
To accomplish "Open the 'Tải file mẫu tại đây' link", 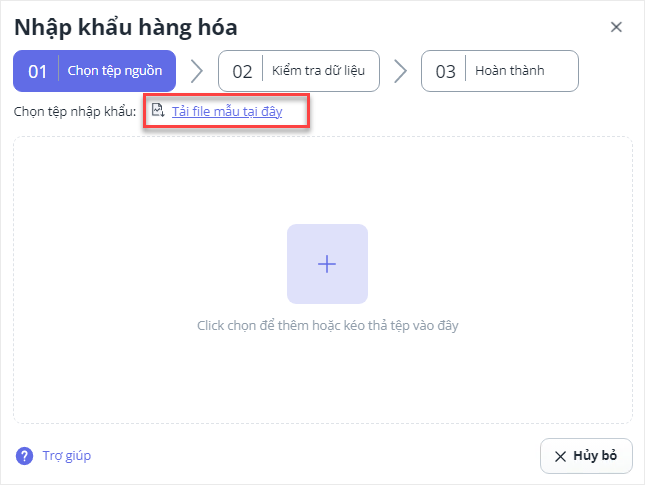I will click(227, 111).
